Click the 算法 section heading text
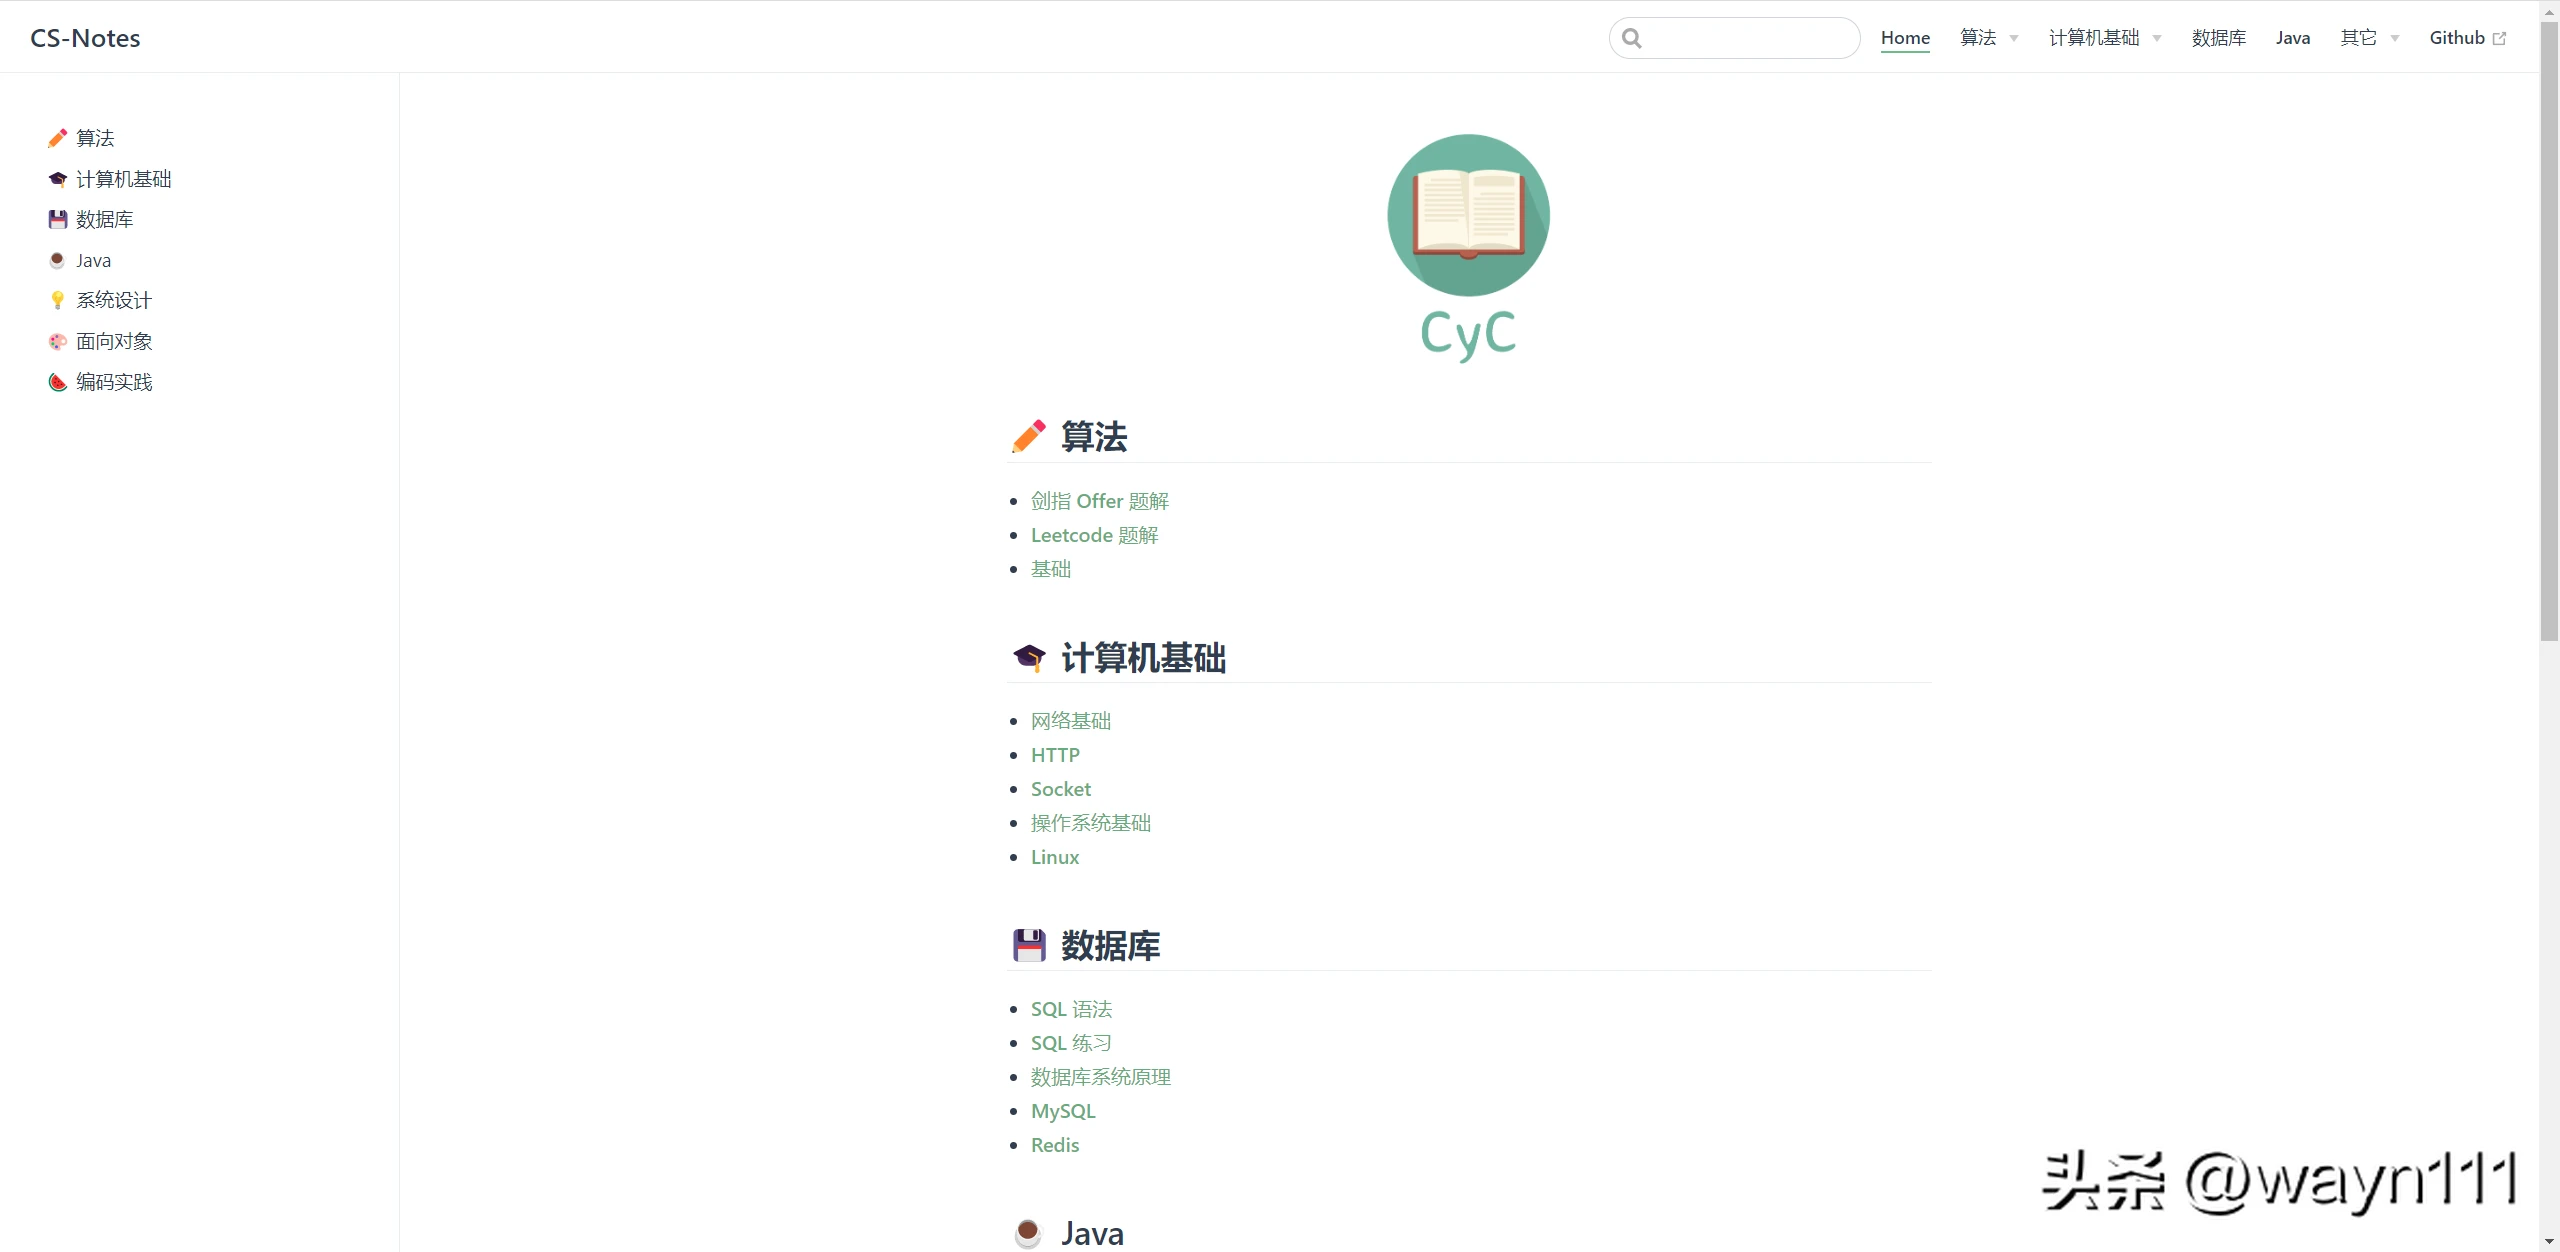 1094,437
